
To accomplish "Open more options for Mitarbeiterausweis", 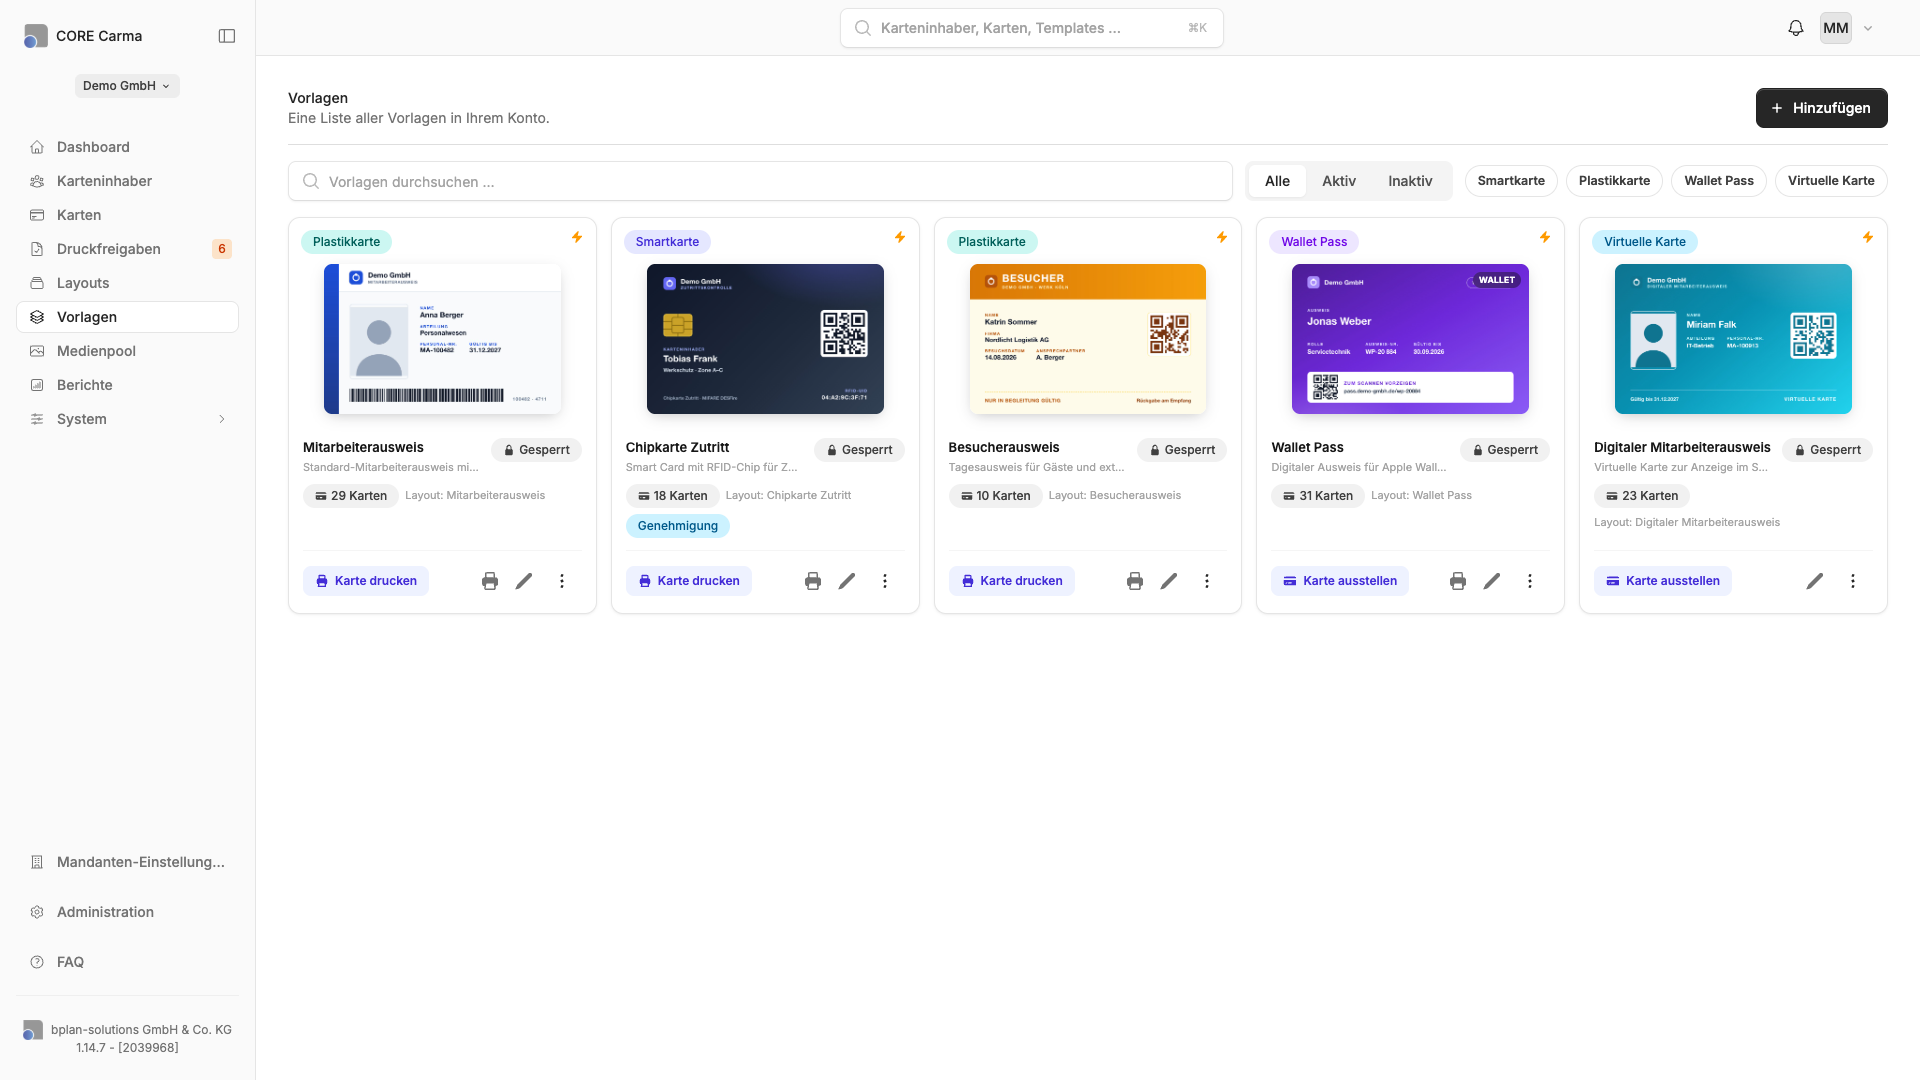I will pos(562,581).
